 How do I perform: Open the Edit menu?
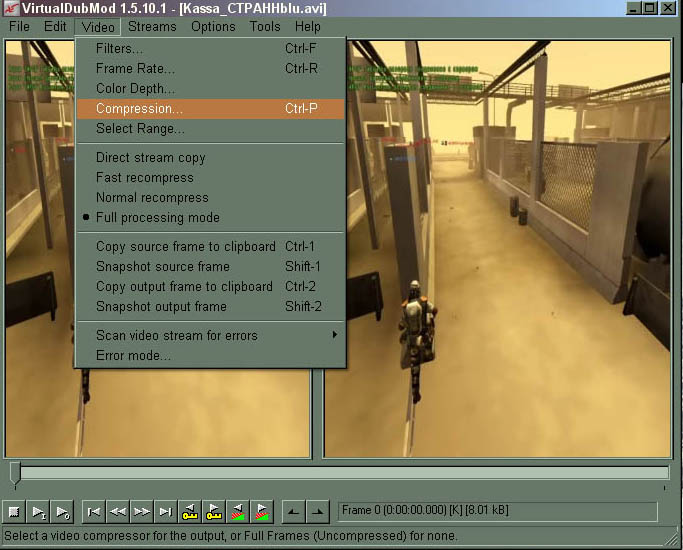55,27
